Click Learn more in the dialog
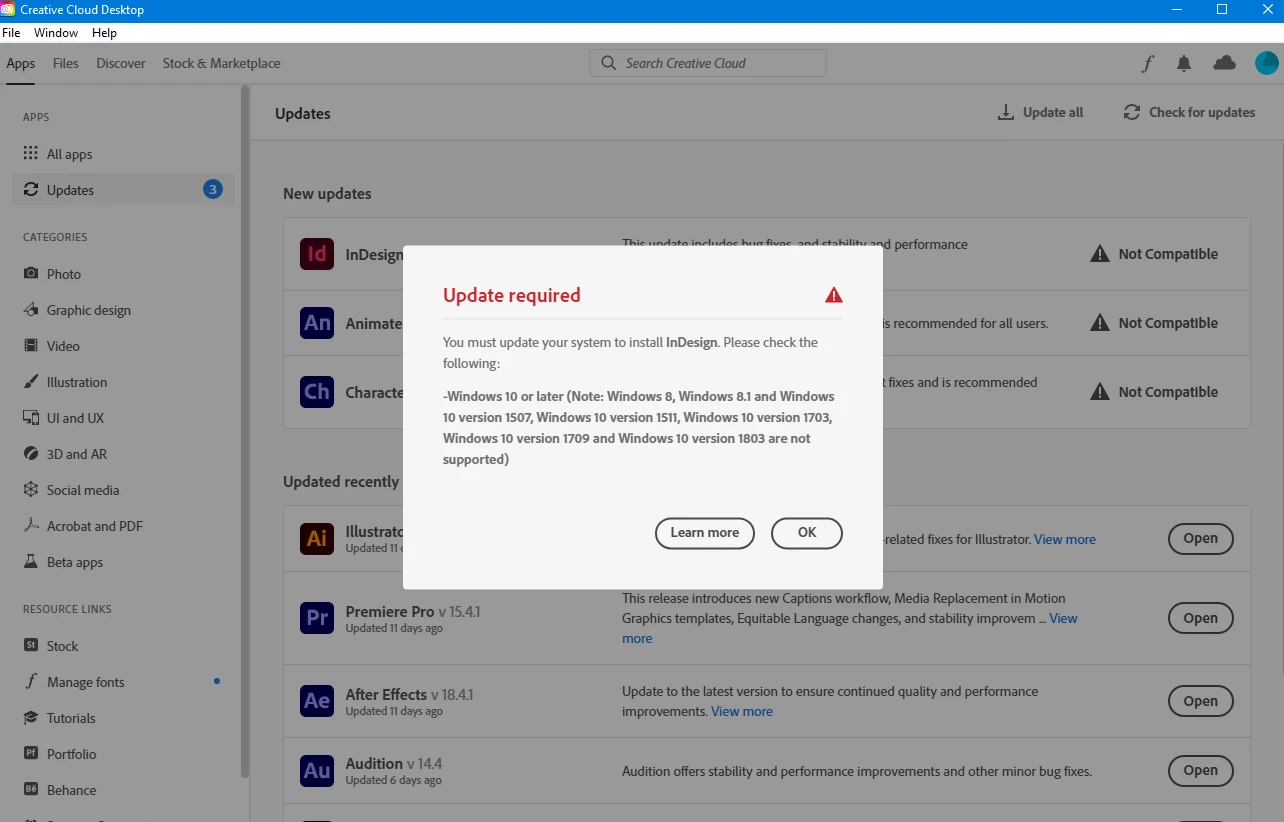The height and width of the screenshot is (822, 1284). tap(705, 533)
